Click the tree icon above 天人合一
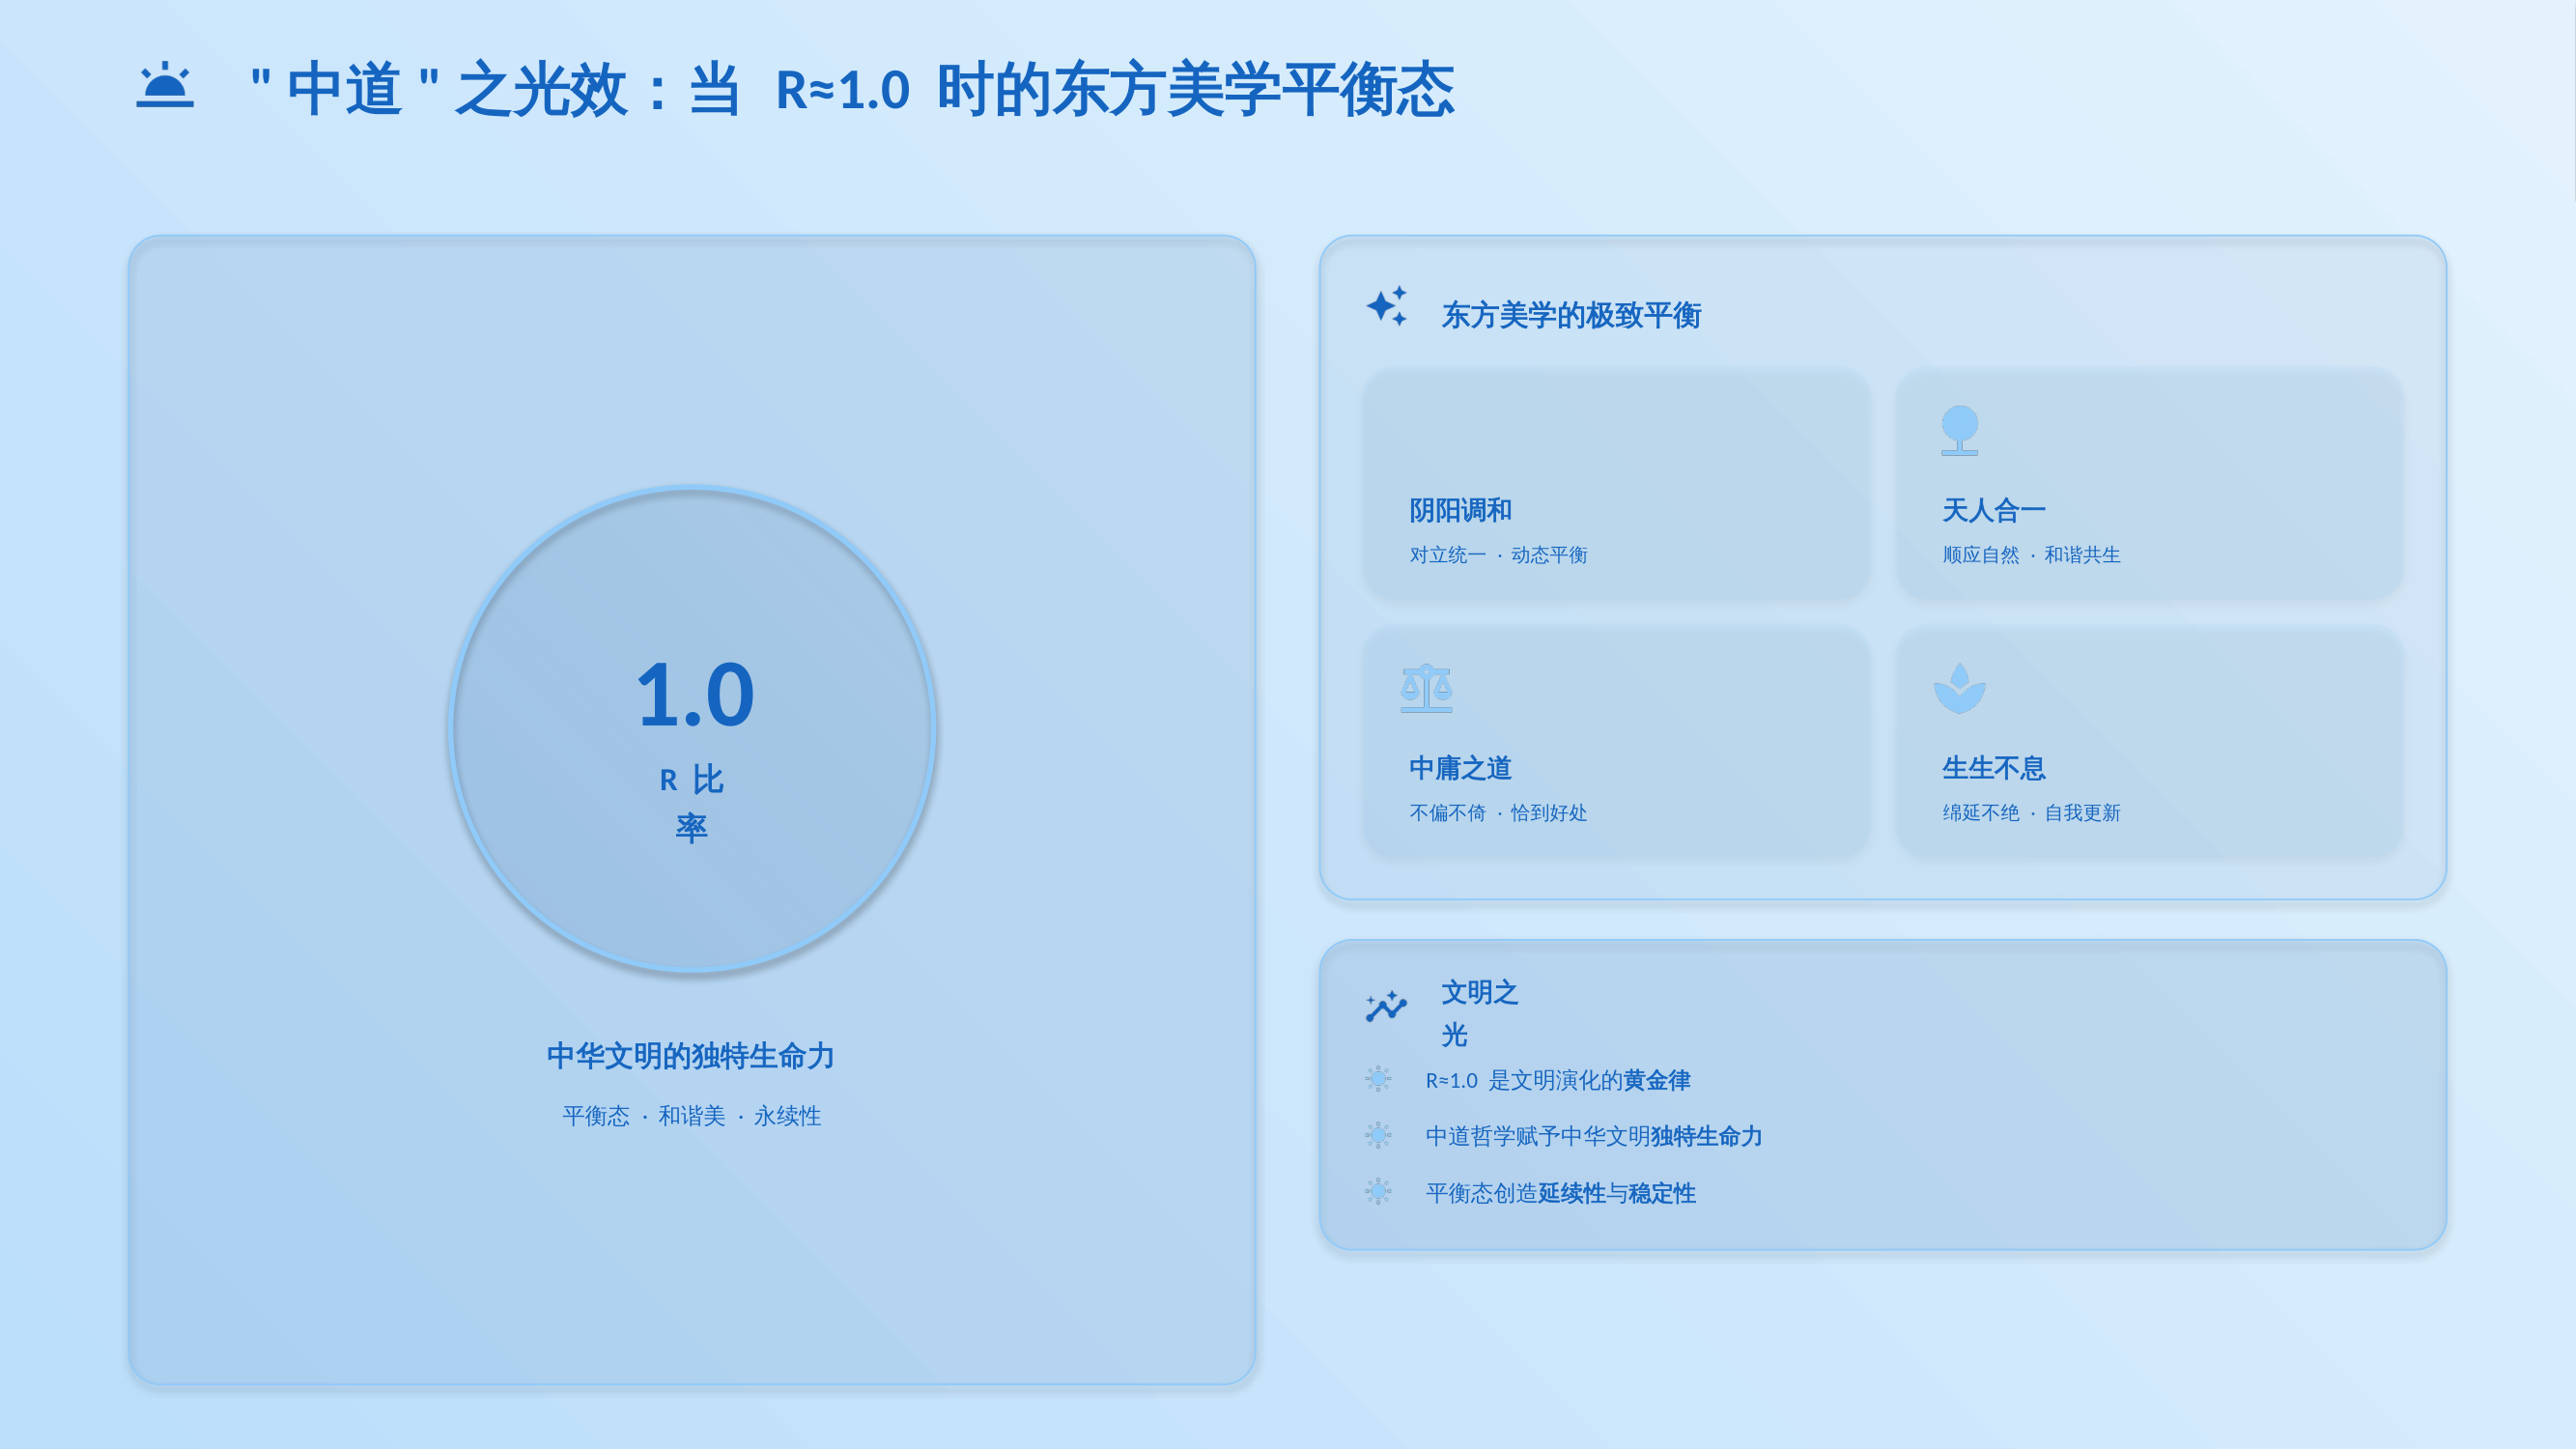Screen dimensions: 2576x1449 [x=1959, y=430]
